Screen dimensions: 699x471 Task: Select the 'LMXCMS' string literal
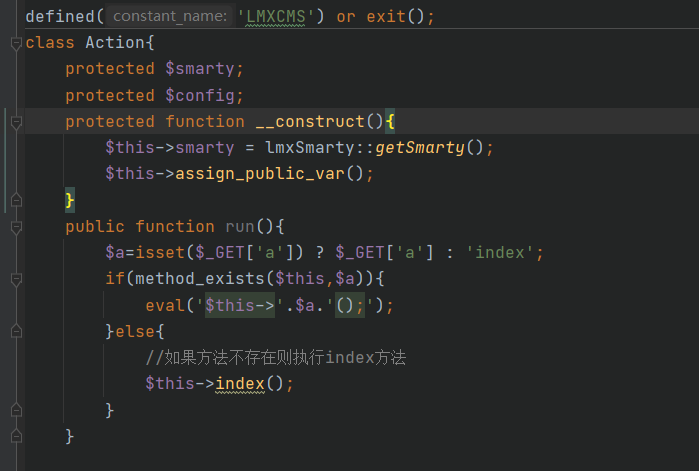[x=275, y=17]
